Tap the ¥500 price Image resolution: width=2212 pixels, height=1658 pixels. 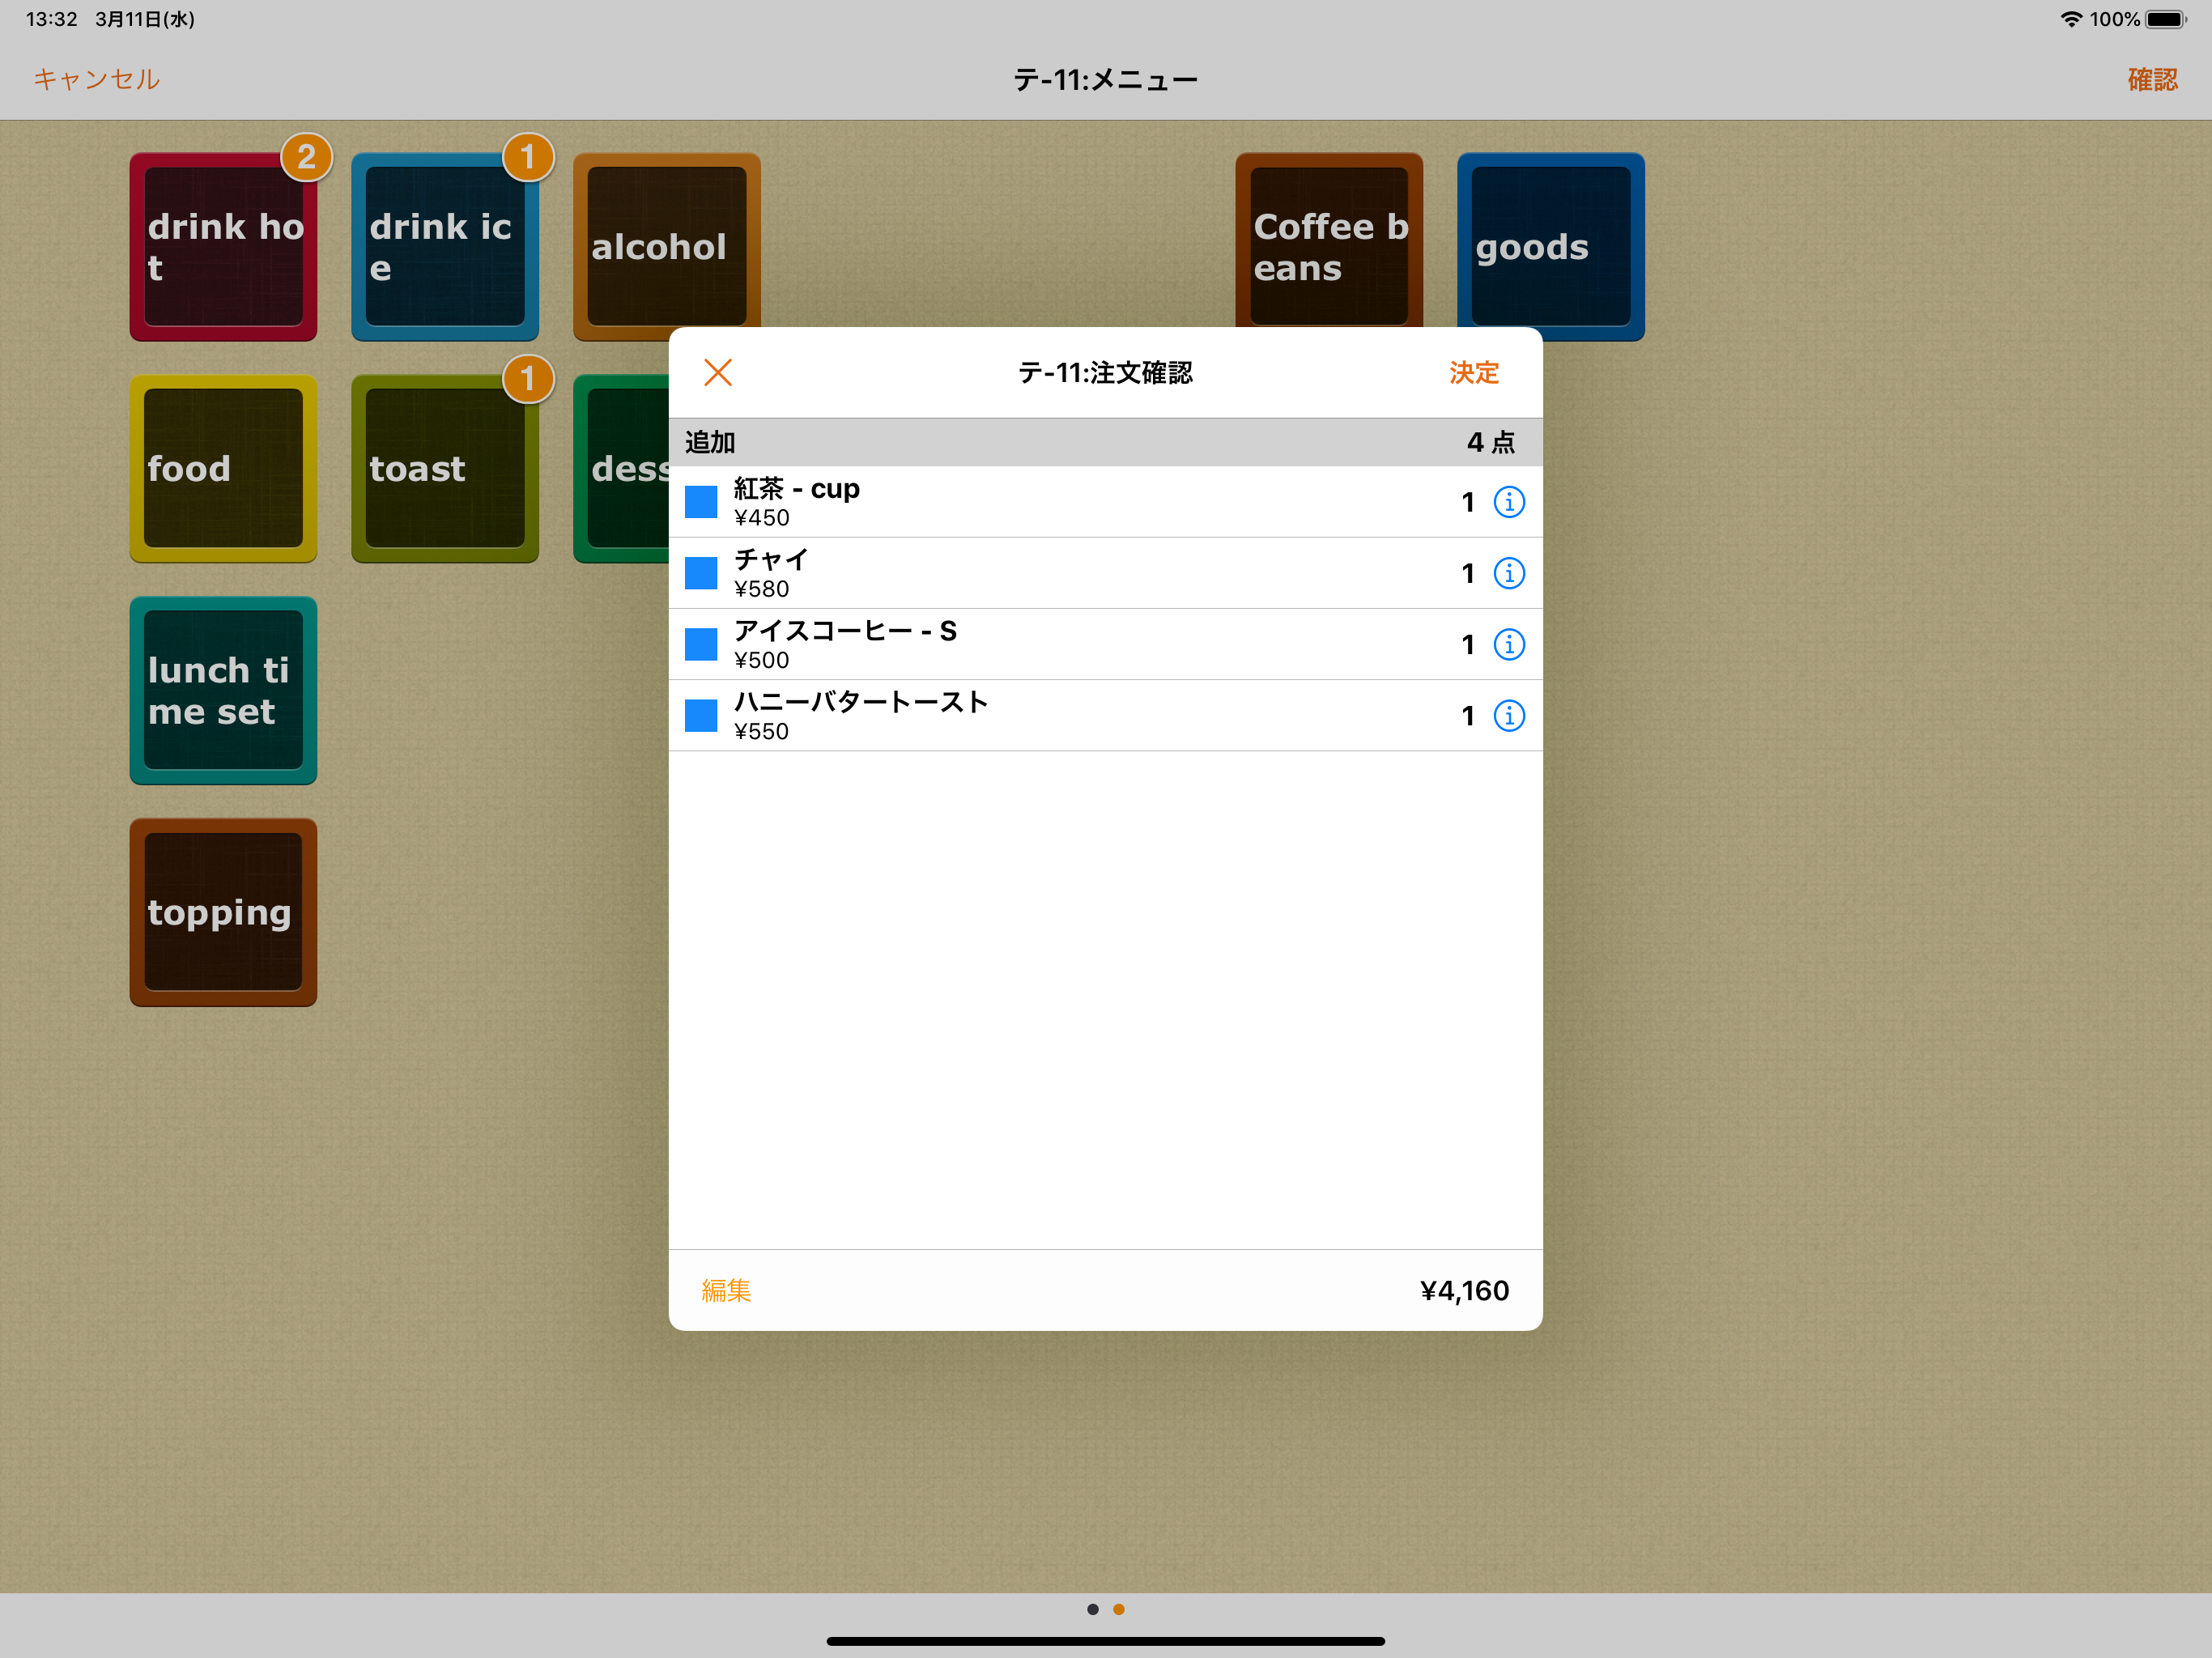point(761,660)
